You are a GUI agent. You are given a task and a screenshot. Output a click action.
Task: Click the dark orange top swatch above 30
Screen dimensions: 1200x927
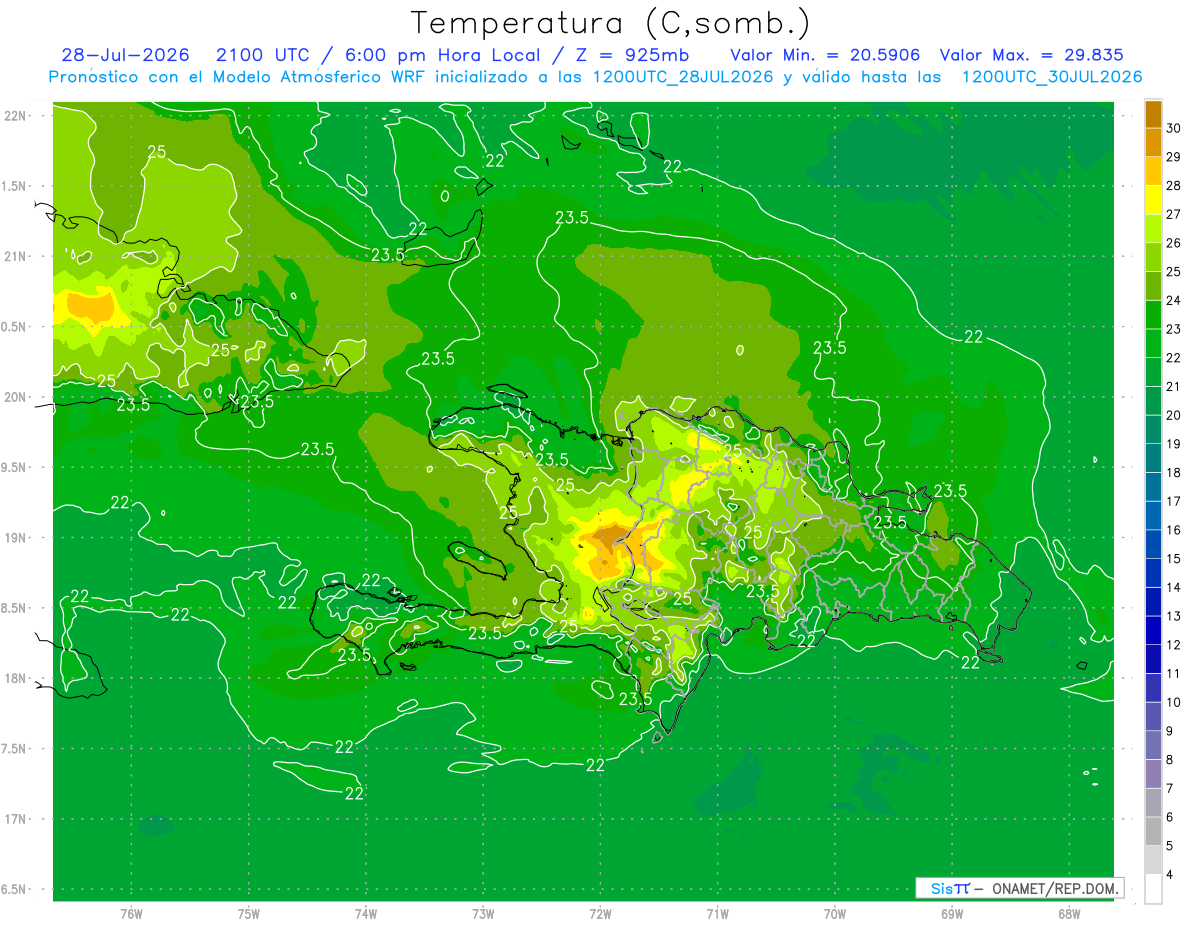coord(1153,114)
